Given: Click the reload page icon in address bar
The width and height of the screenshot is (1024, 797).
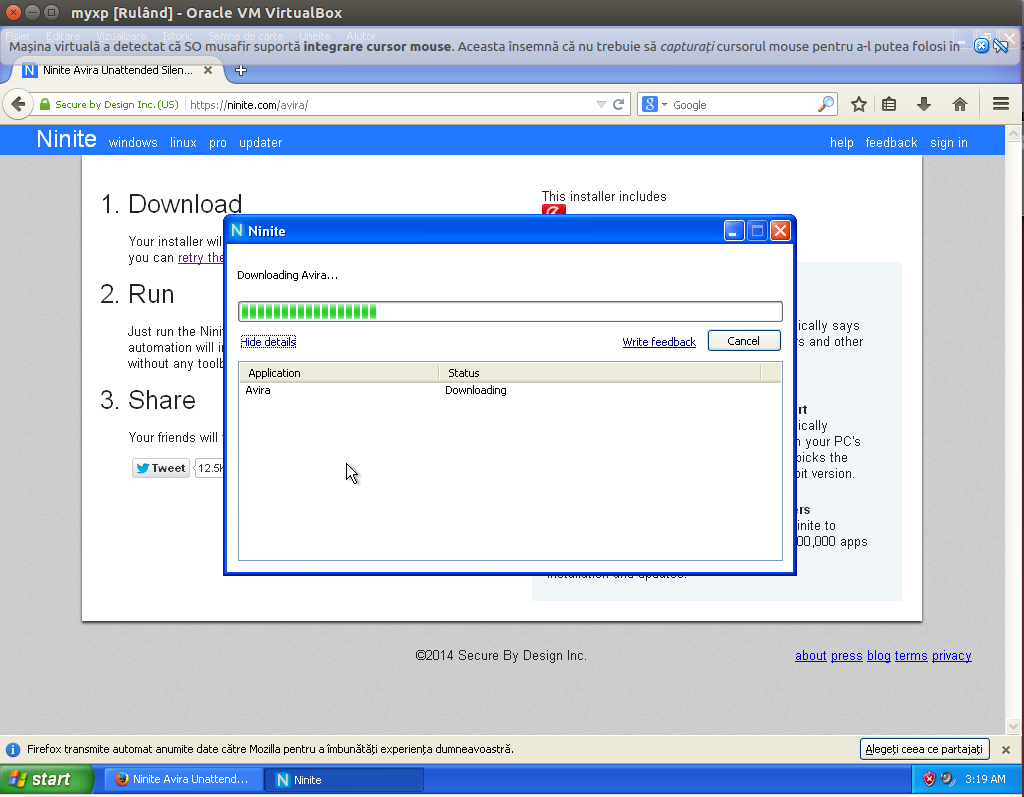Looking at the screenshot, I should point(618,105).
